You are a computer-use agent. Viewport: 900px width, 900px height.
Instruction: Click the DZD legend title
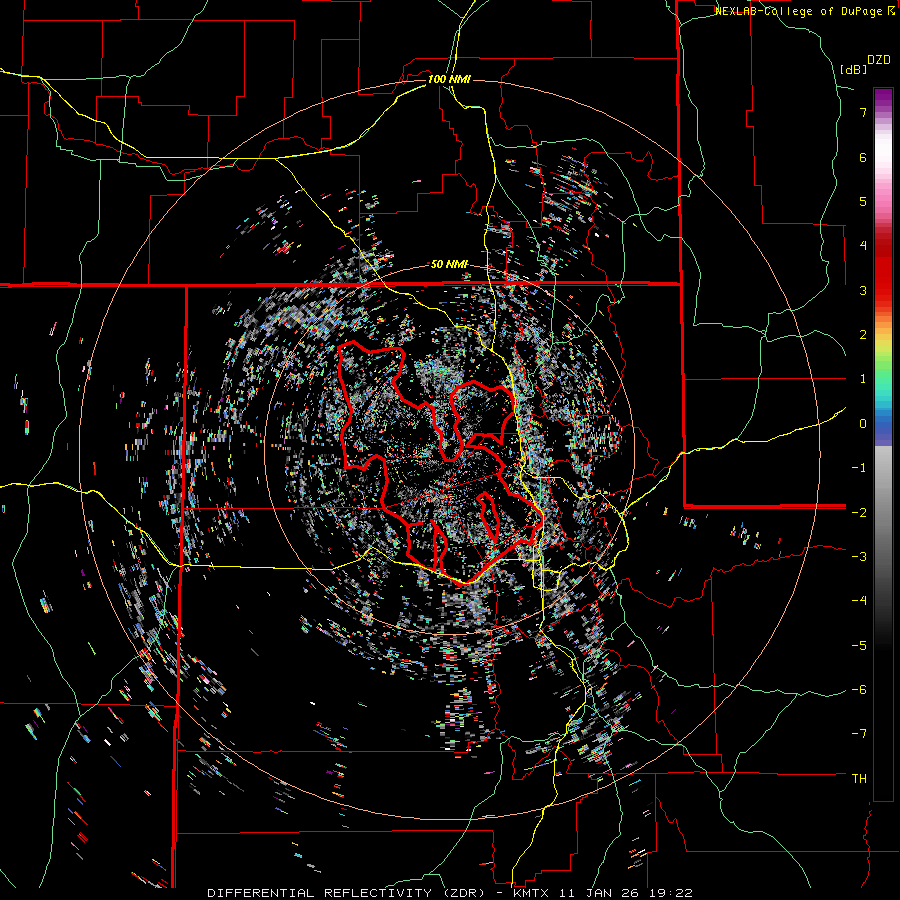click(x=879, y=60)
